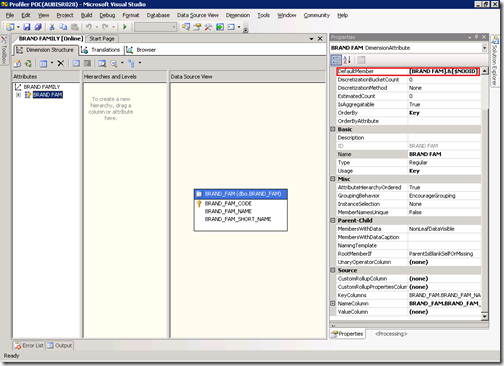504x366 pixels.
Task: Select the BRAND_FAM_SHORT_NAME column
Action: pyautogui.click(x=238, y=219)
